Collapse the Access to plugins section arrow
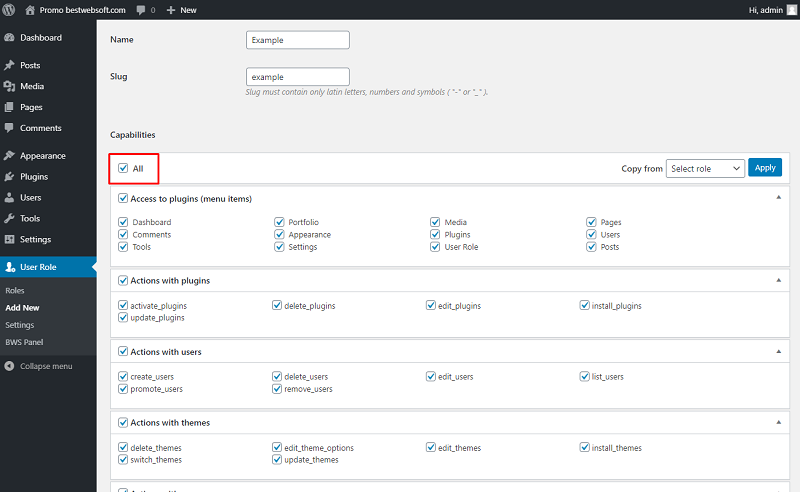The height and width of the screenshot is (492, 800). (779, 198)
